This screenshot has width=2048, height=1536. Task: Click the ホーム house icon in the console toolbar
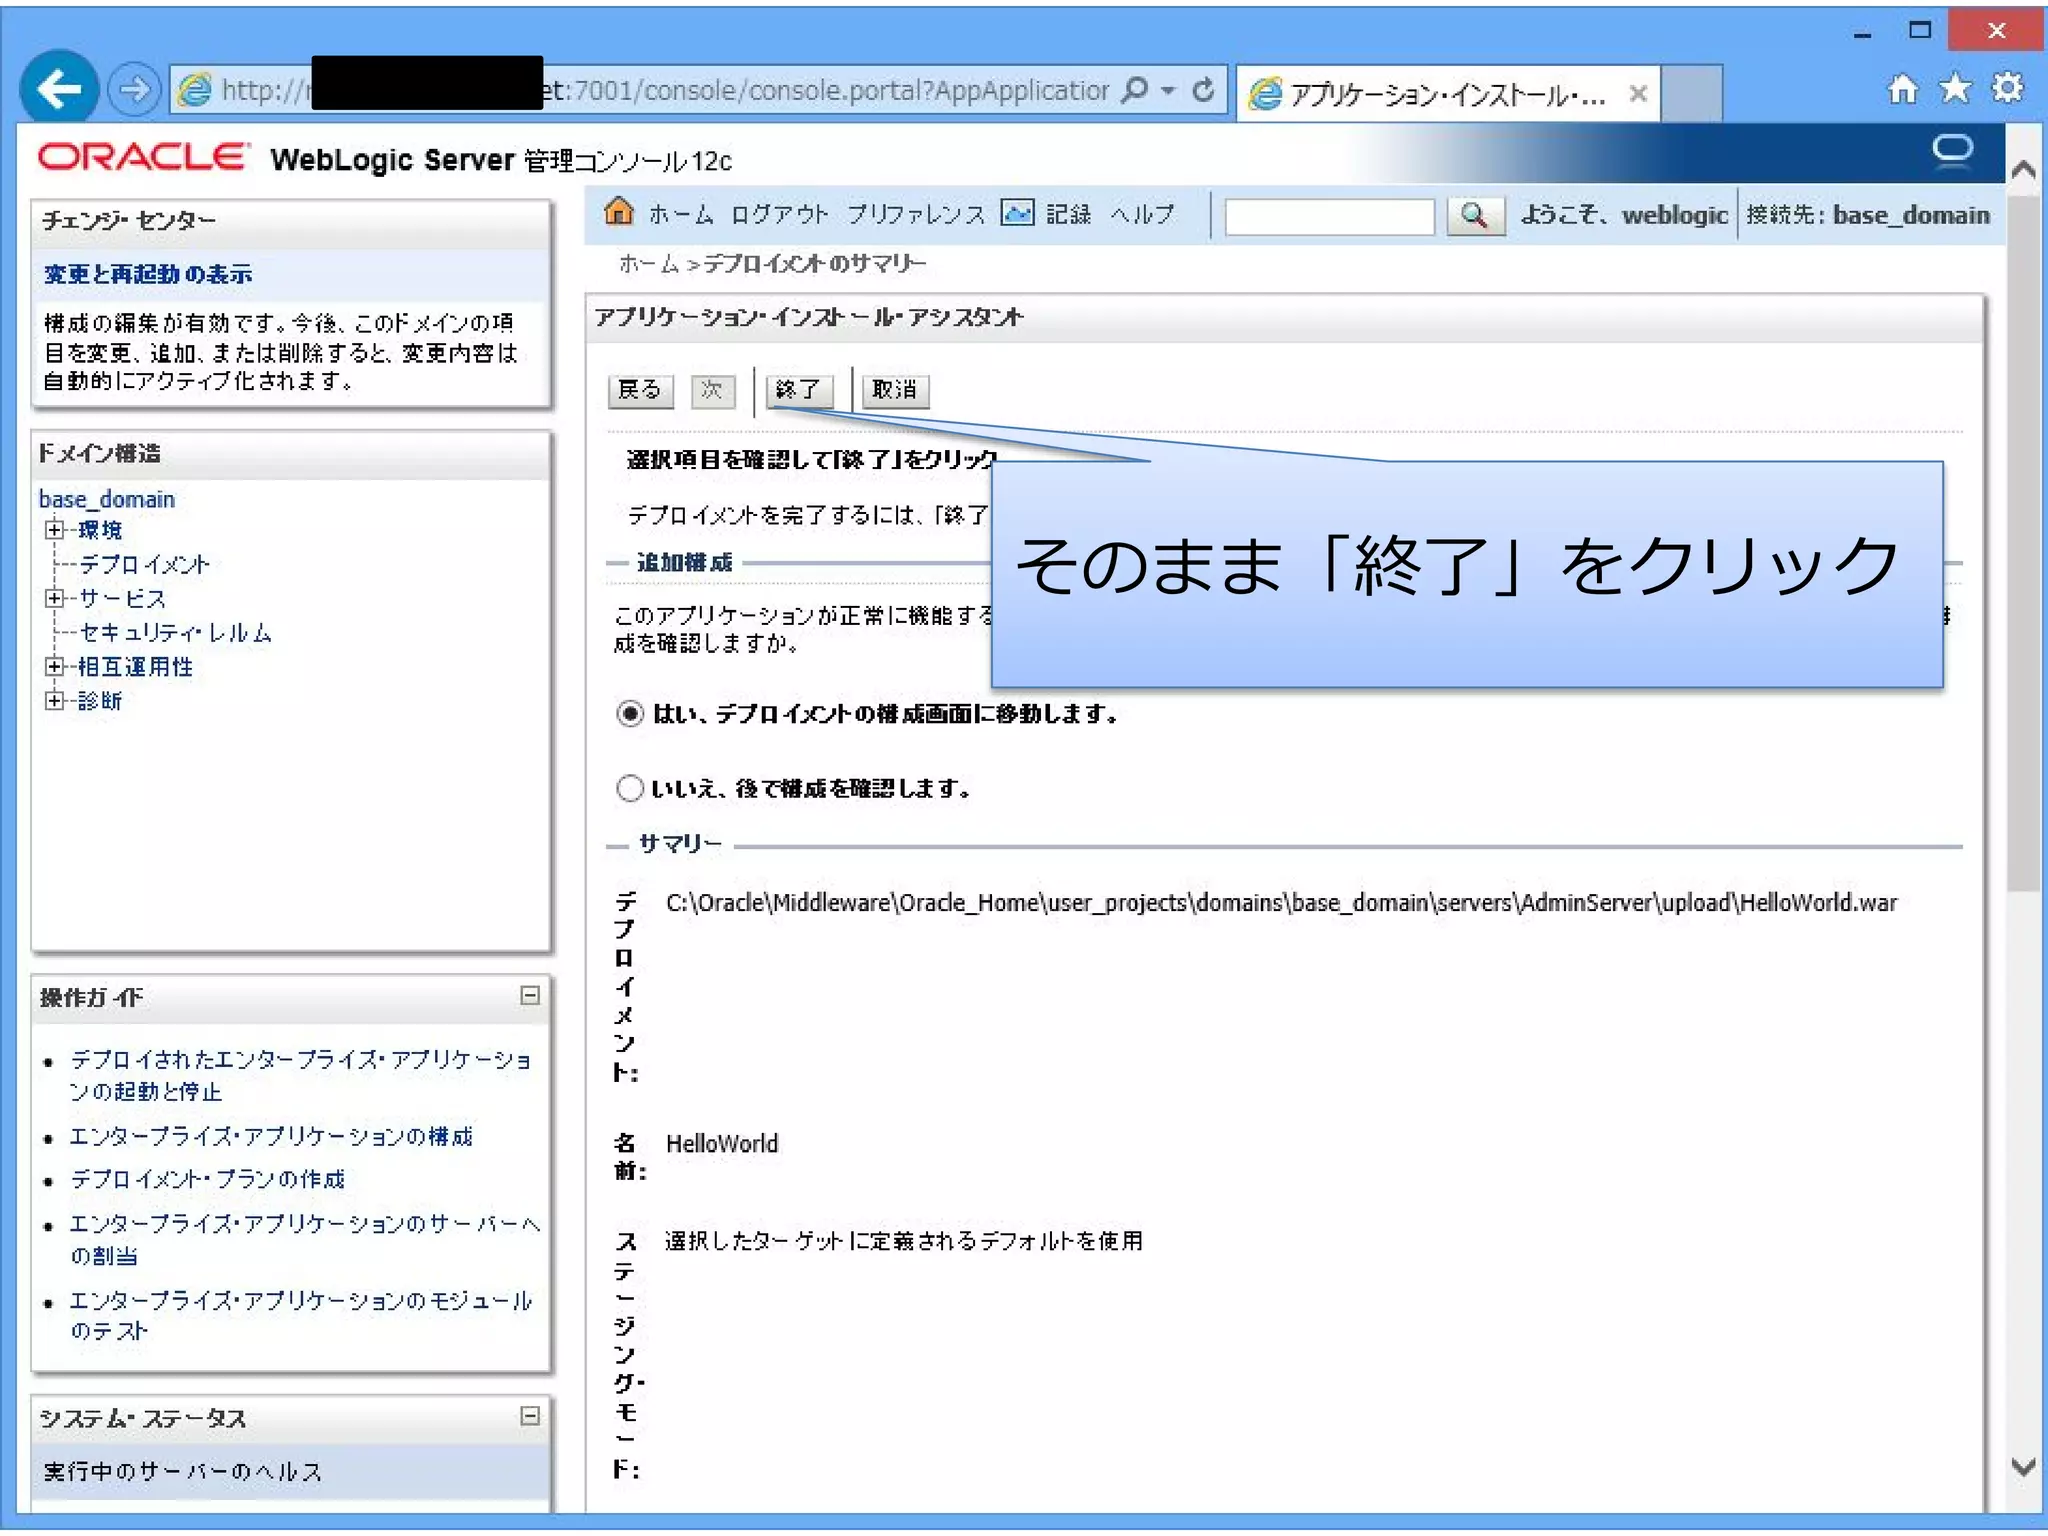click(619, 212)
